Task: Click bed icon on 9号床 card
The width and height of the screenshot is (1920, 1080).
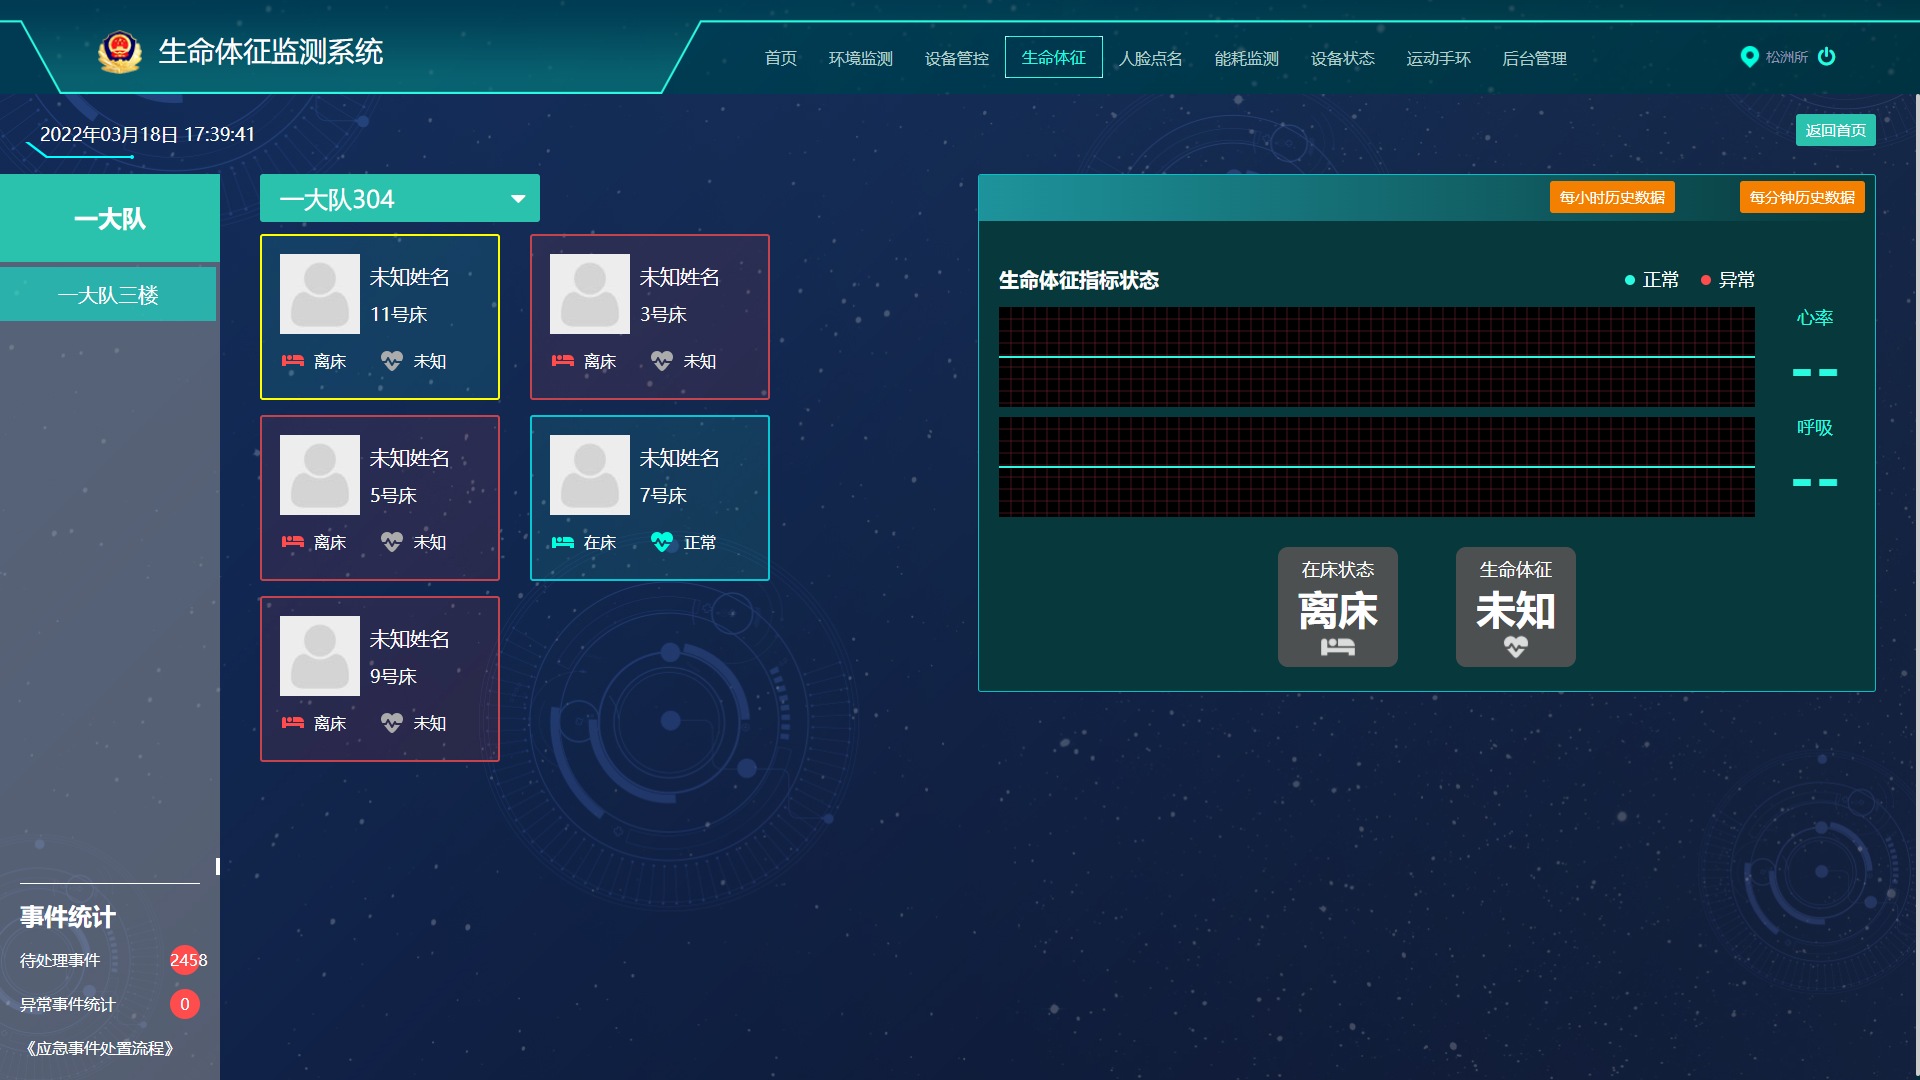Action: coord(292,723)
